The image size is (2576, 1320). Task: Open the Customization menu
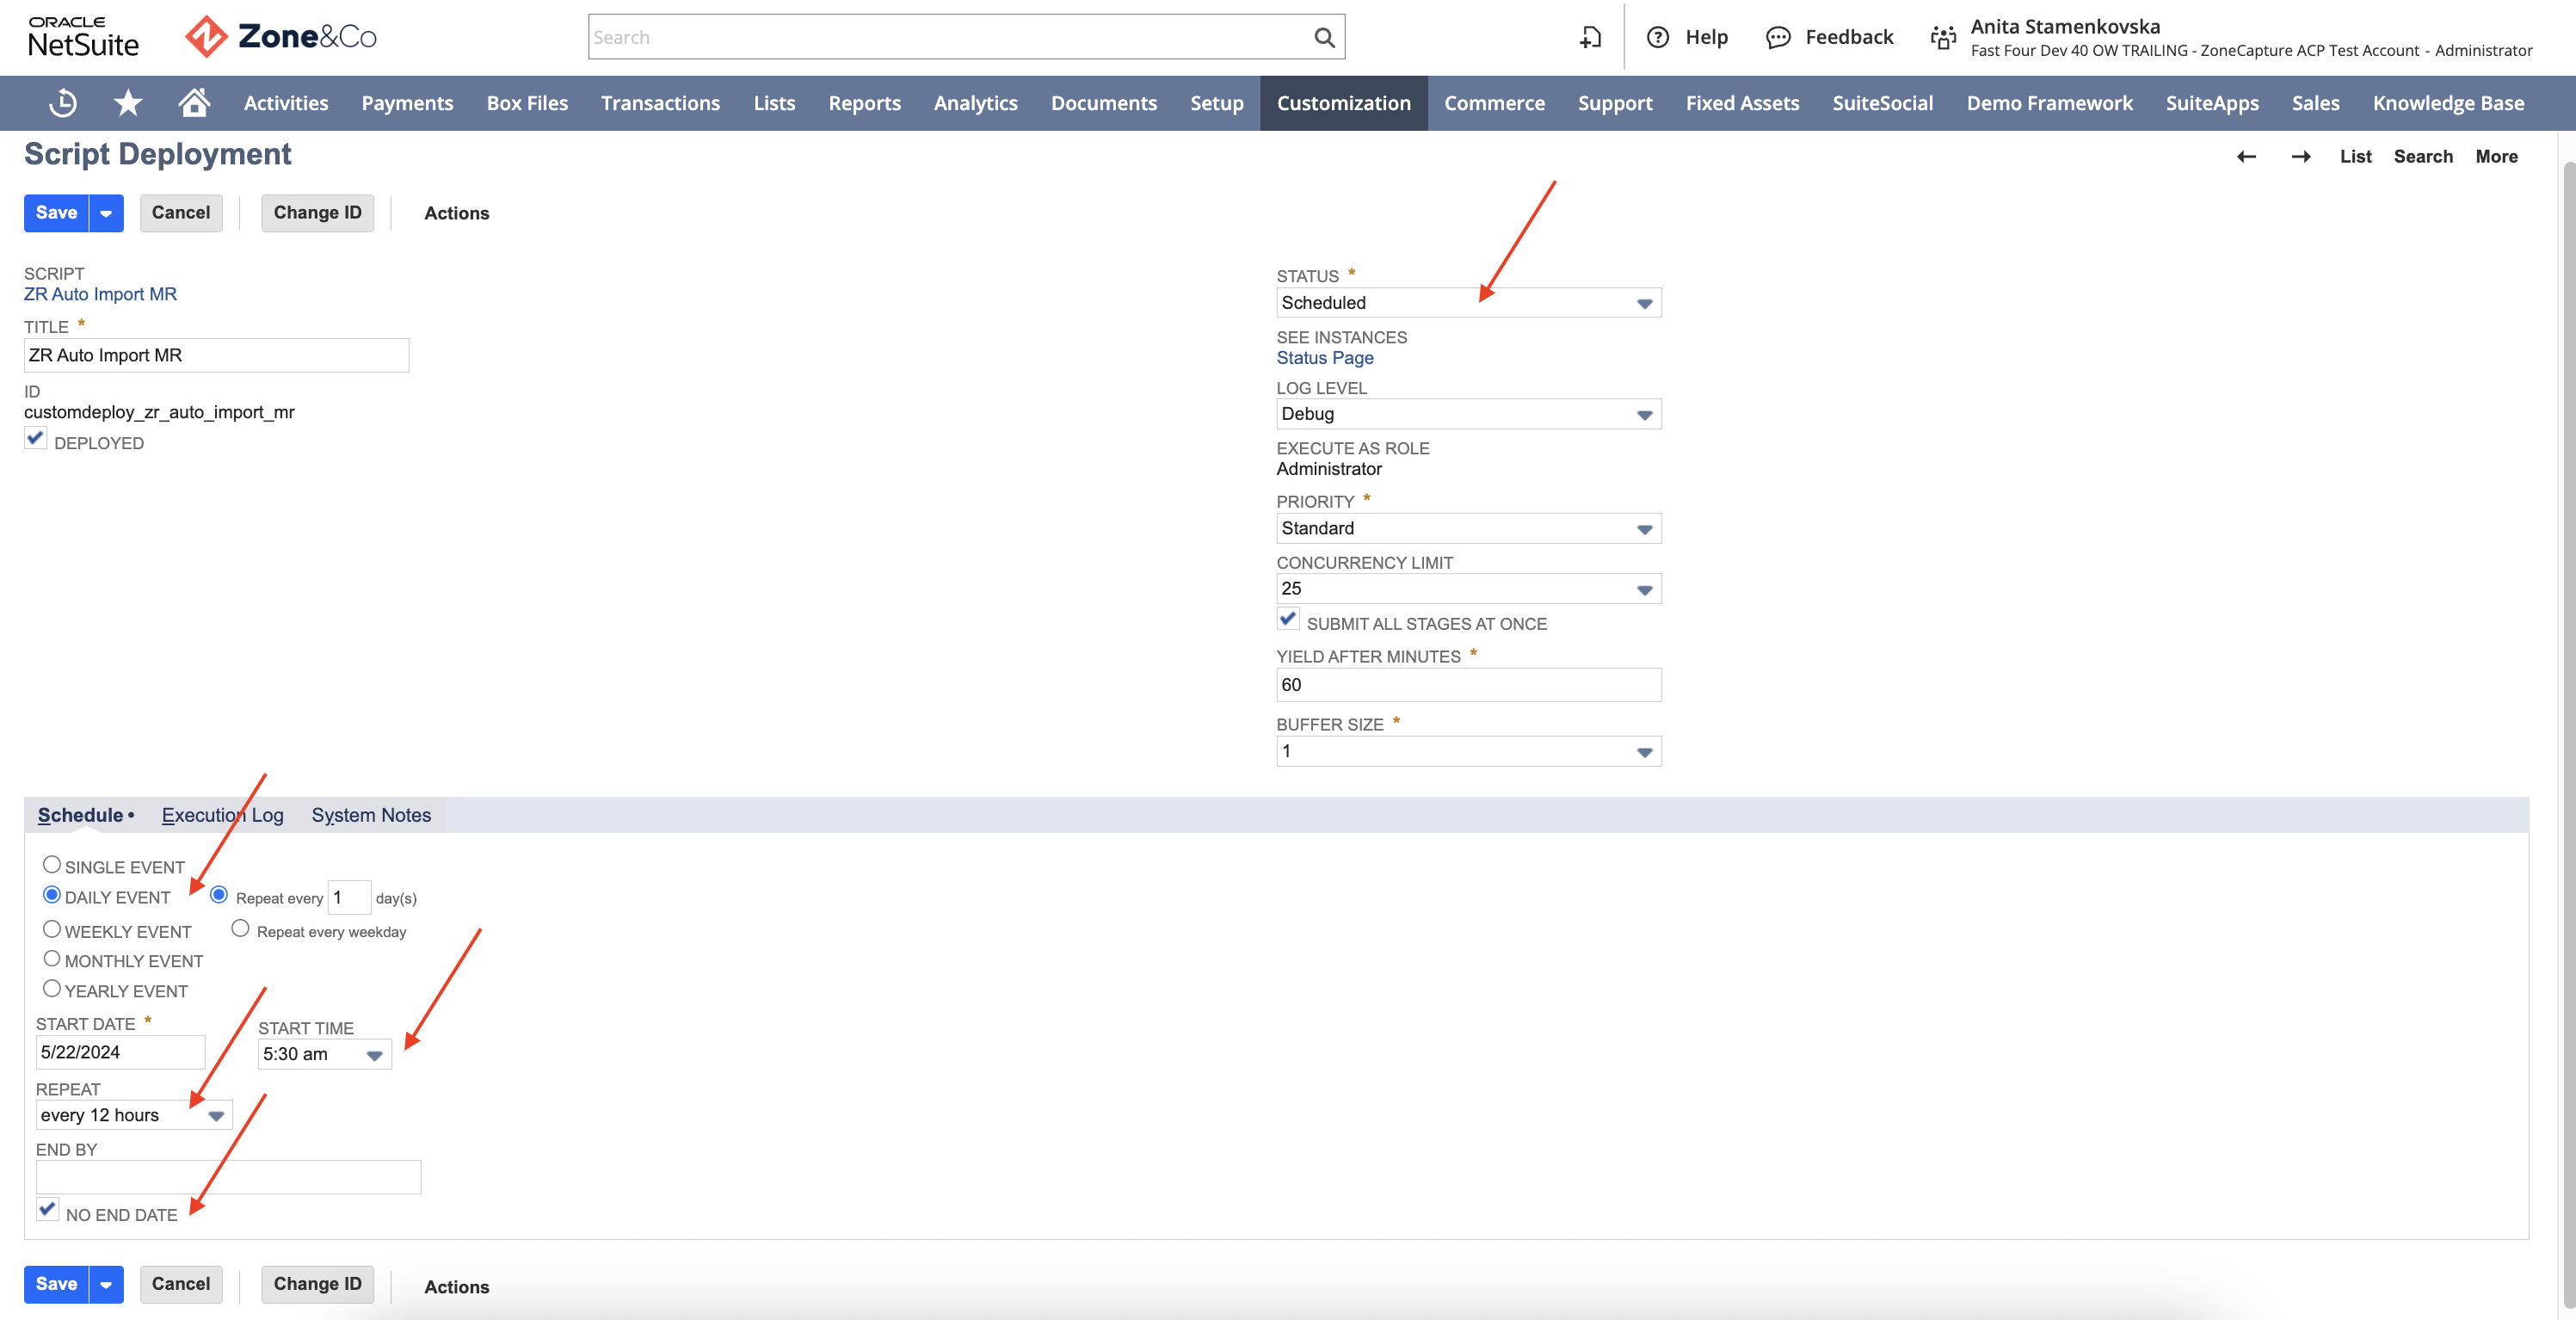[x=1343, y=103]
